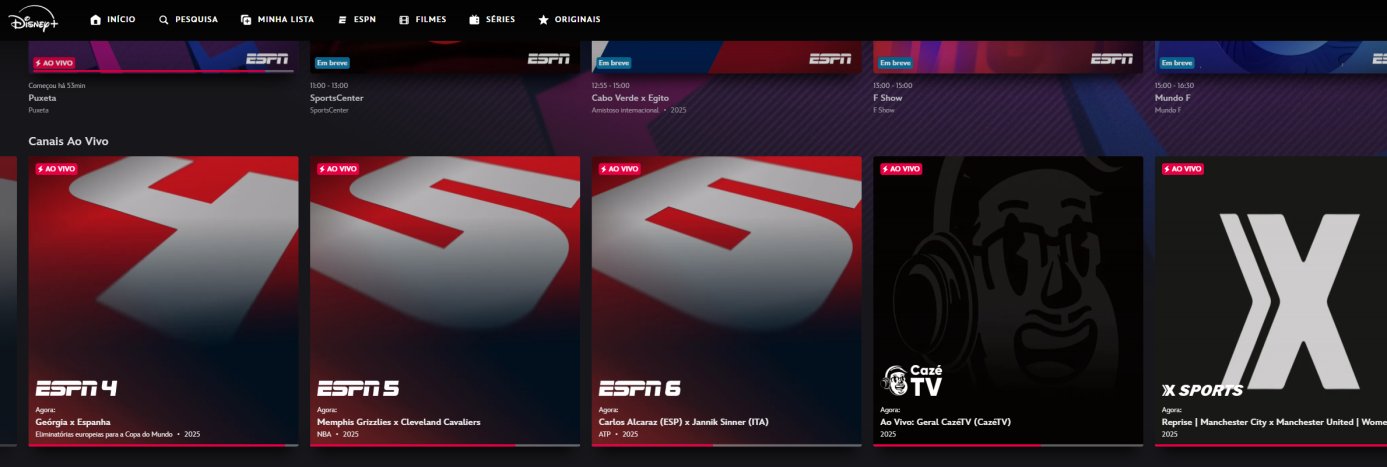Image resolution: width=1387 pixels, height=467 pixels.
Task: Open the Mundo F upcoming thumbnail
Action: coord(1271,56)
